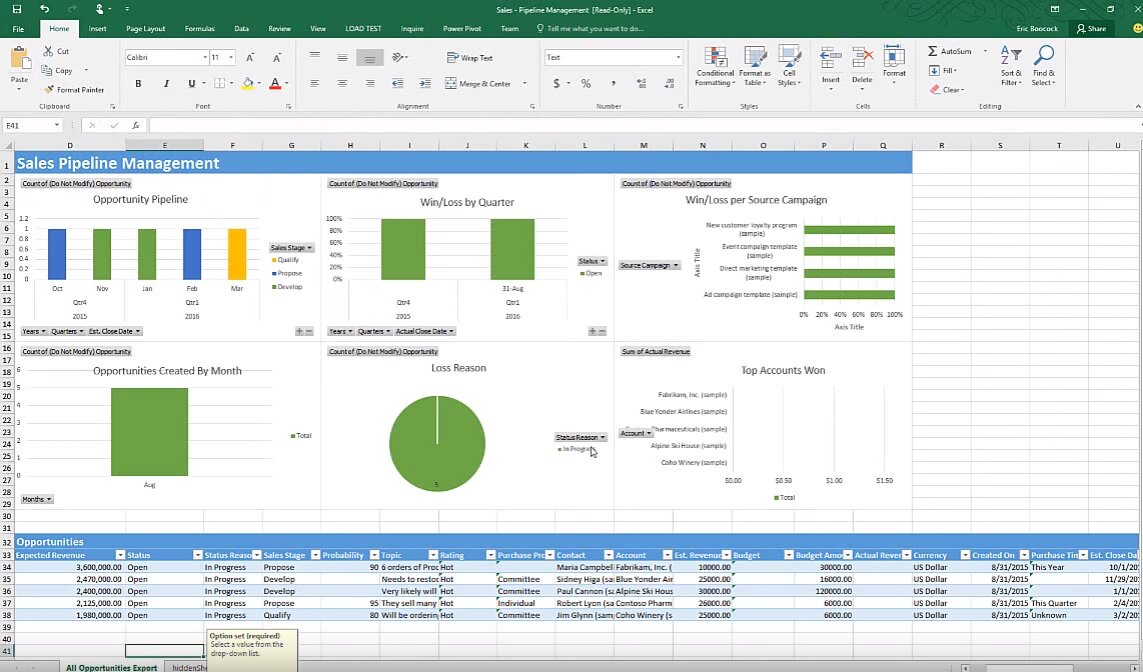The height and width of the screenshot is (672, 1143).
Task: Switch to the Formulas ribbon tab
Action: click(x=198, y=29)
